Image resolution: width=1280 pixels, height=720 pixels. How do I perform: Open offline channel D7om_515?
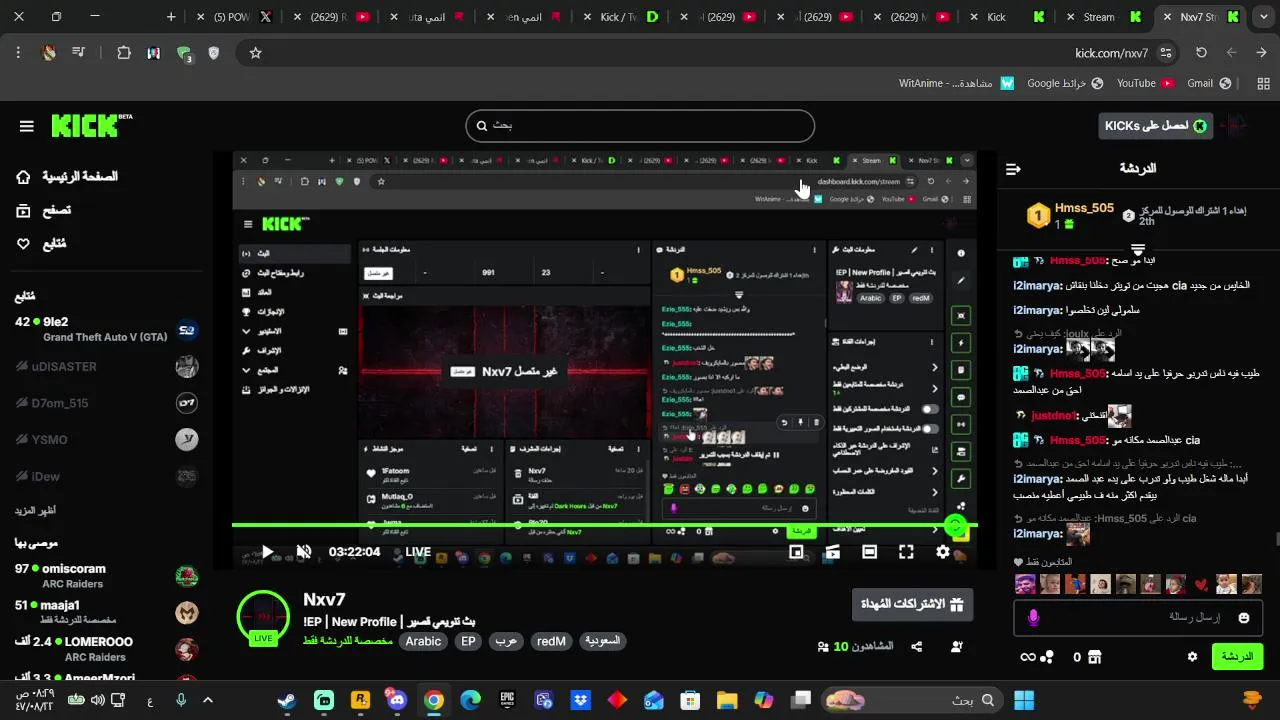107,403
